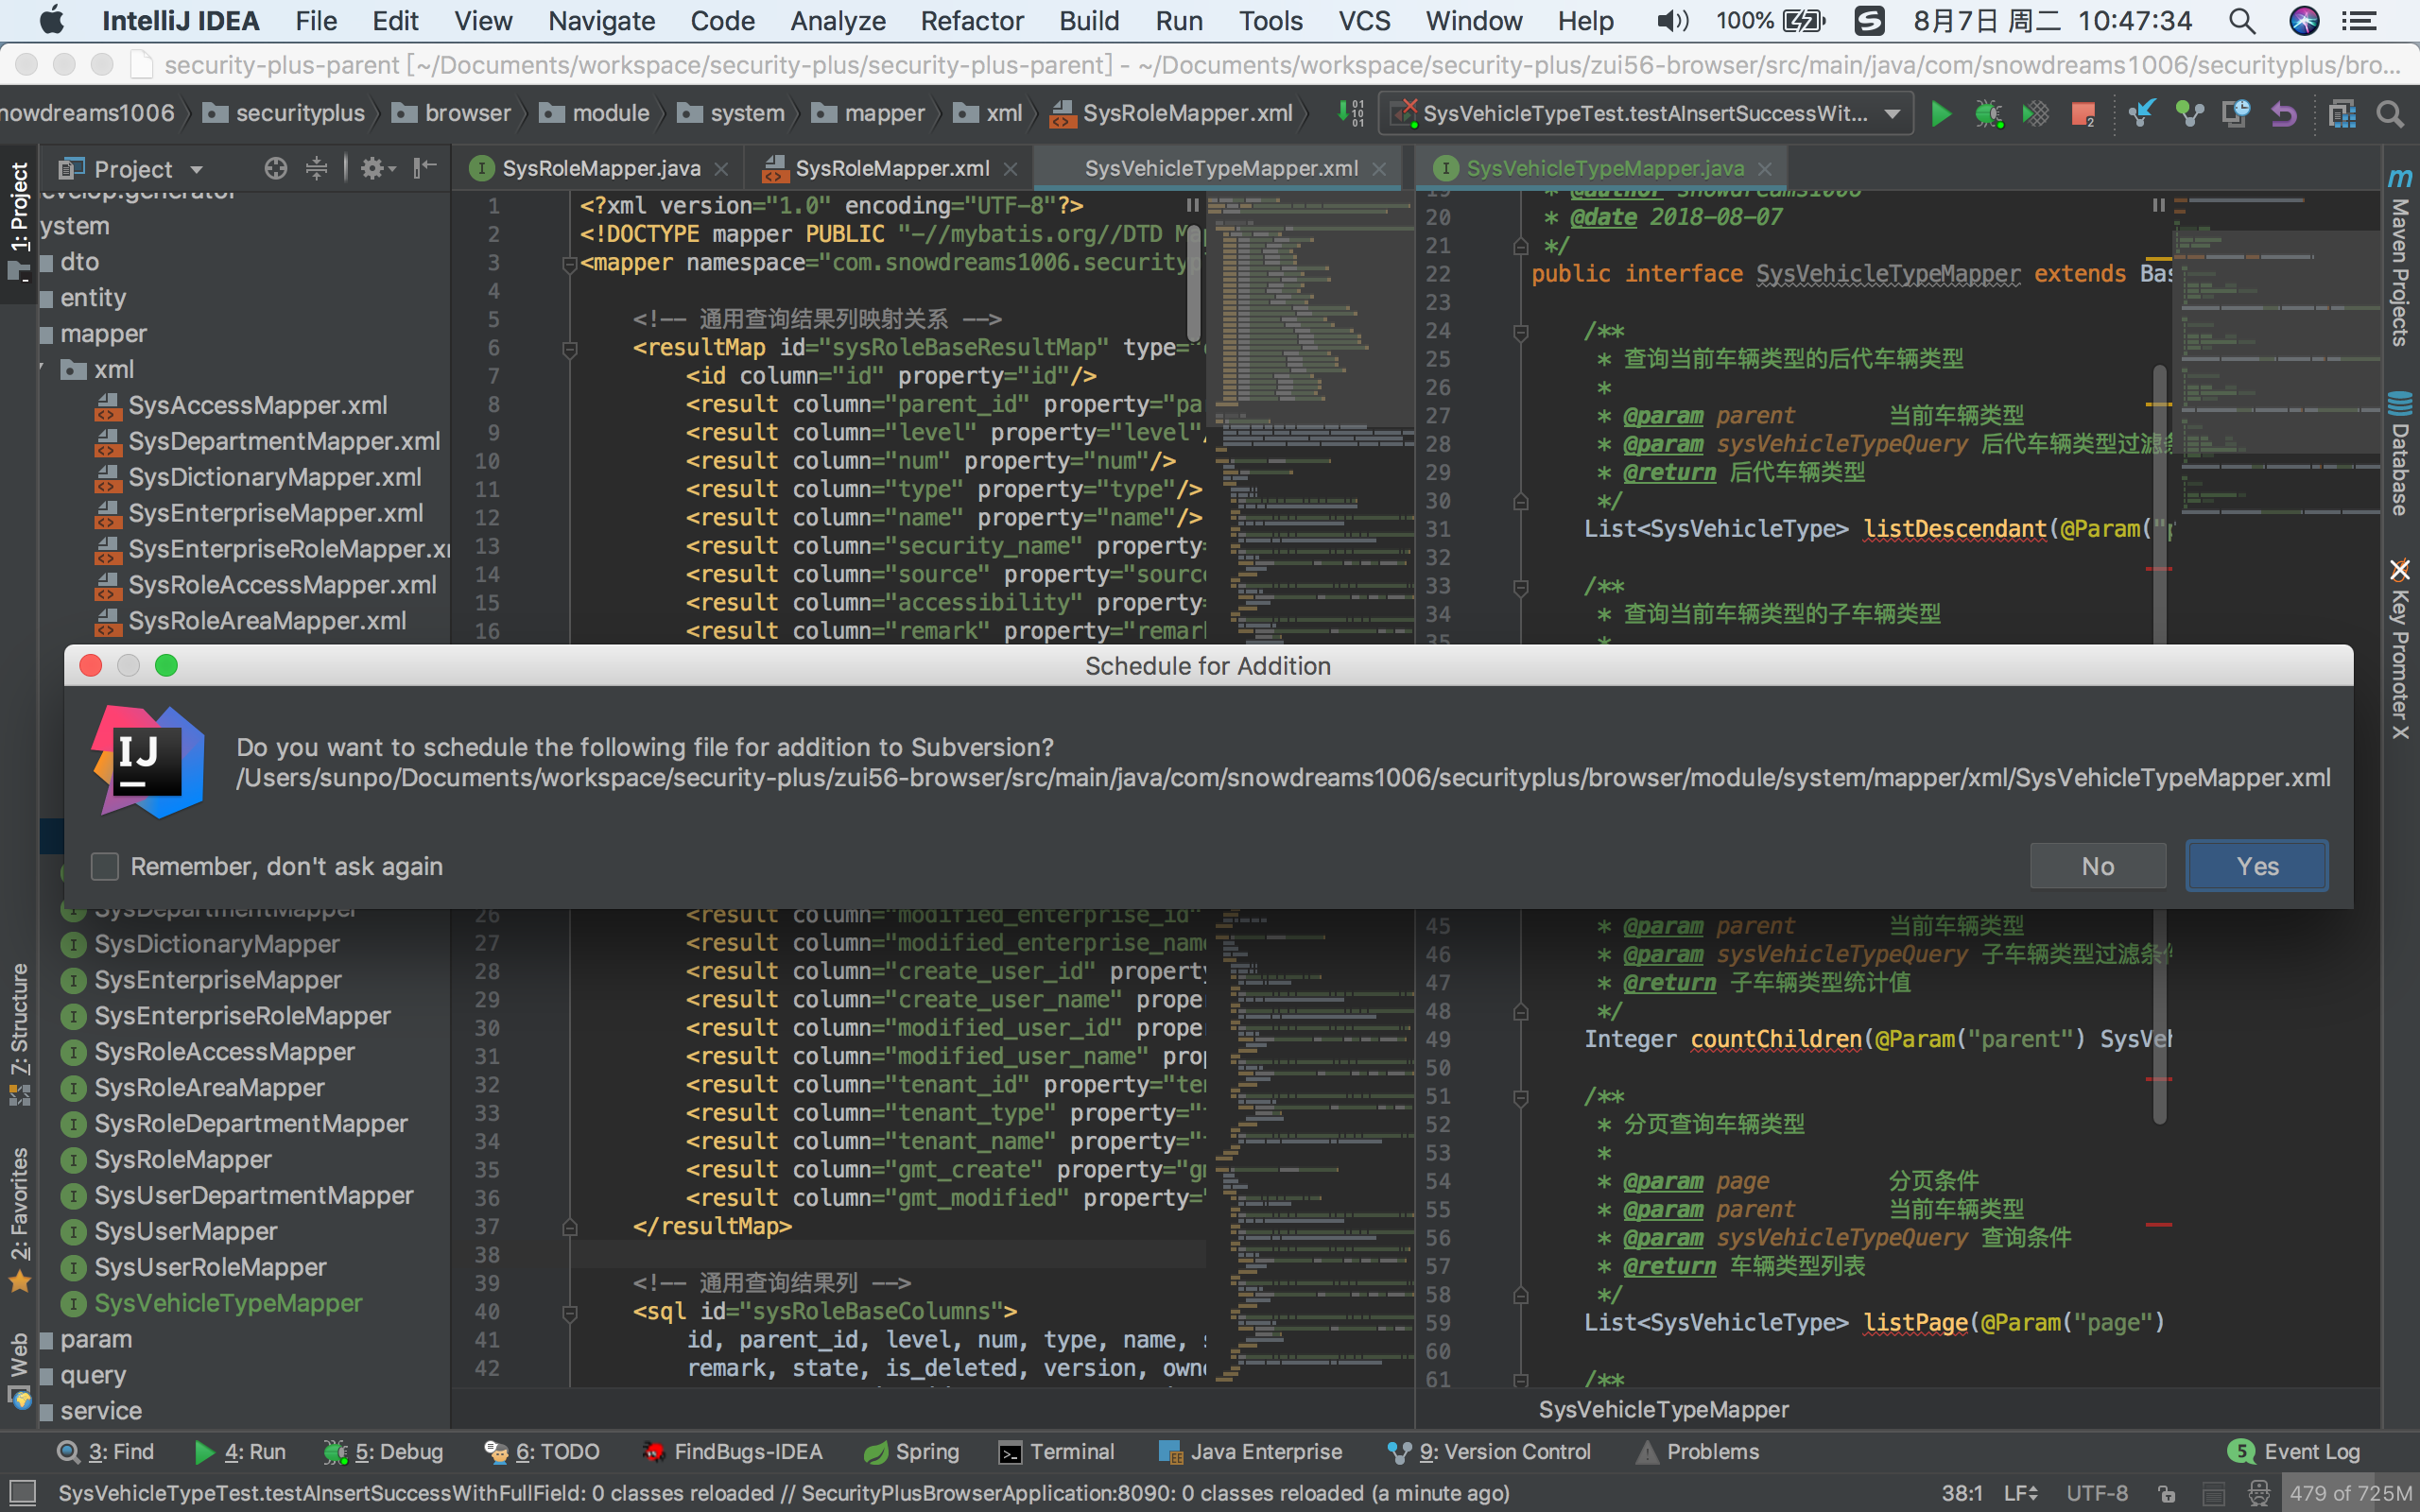This screenshot has height=1512, width=2420.
Task: Check Remember, don't ask again box
Action: coord(105,866)
